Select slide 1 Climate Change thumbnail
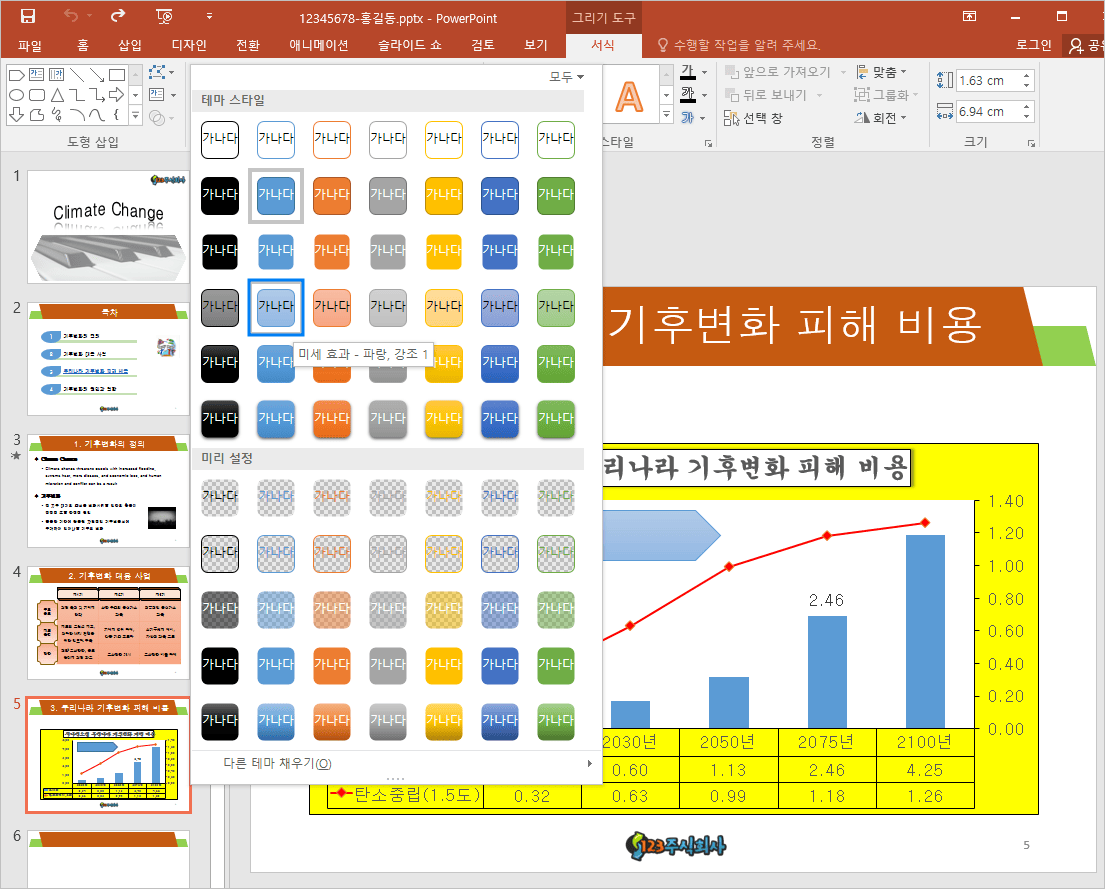1105x889 pixels. click(x=108, y=227)
